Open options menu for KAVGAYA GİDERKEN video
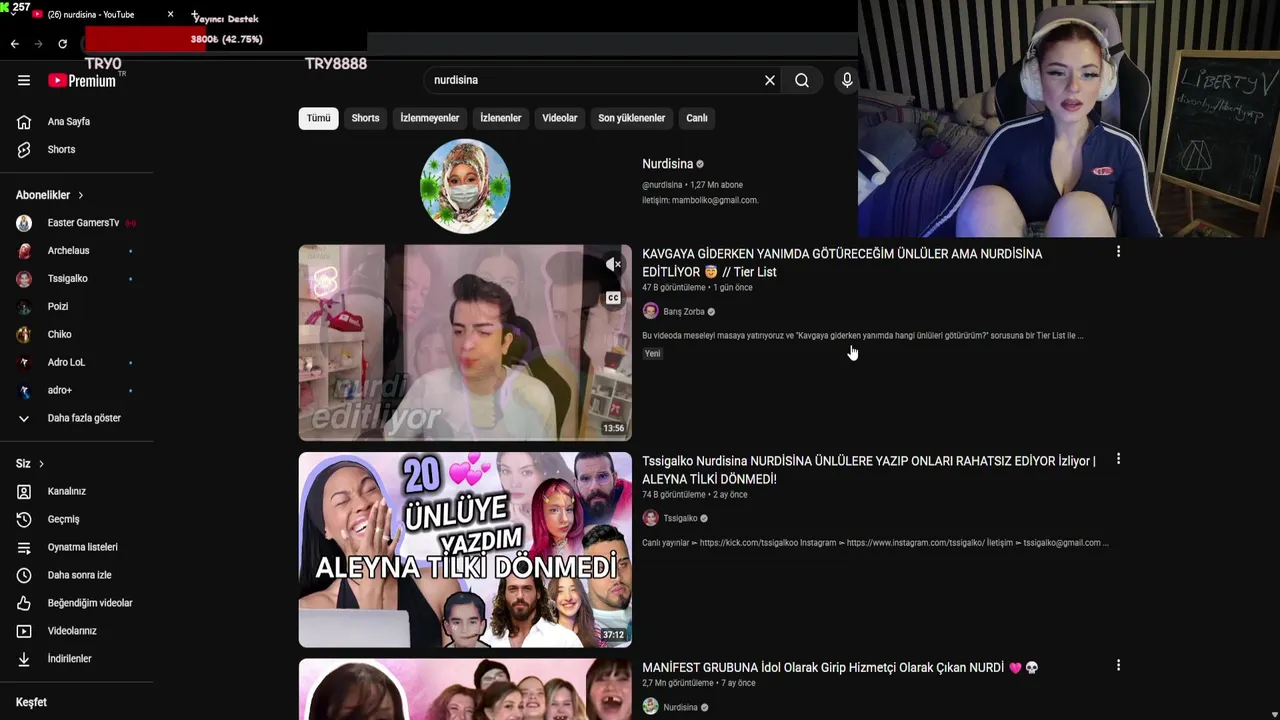The image size is (1280, 720). click(x=1118, y=252)
